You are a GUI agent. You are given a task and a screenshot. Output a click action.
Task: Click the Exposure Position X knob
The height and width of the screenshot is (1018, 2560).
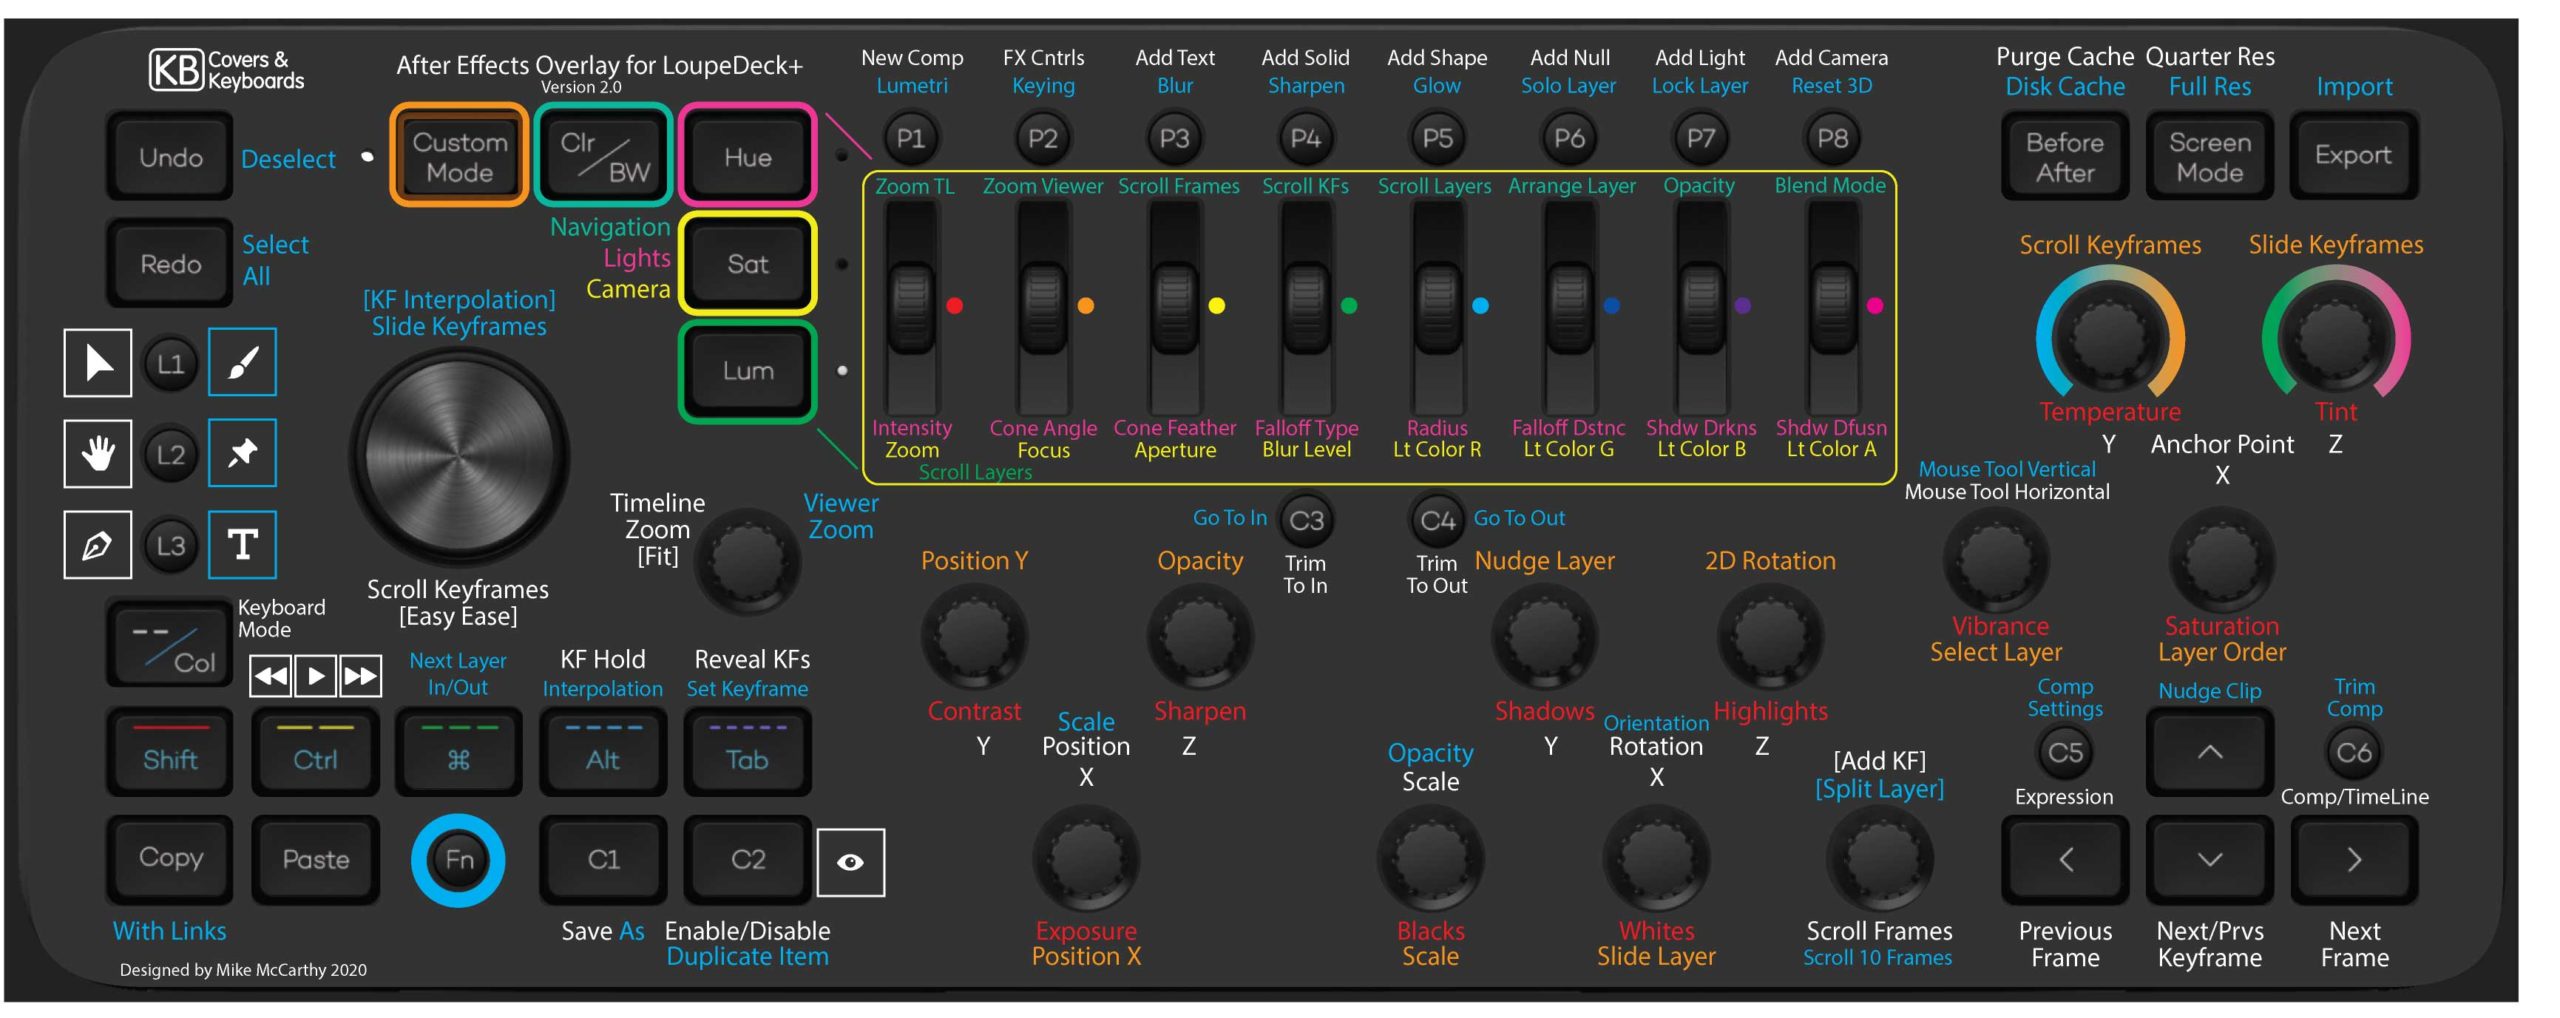point(1086,858)
